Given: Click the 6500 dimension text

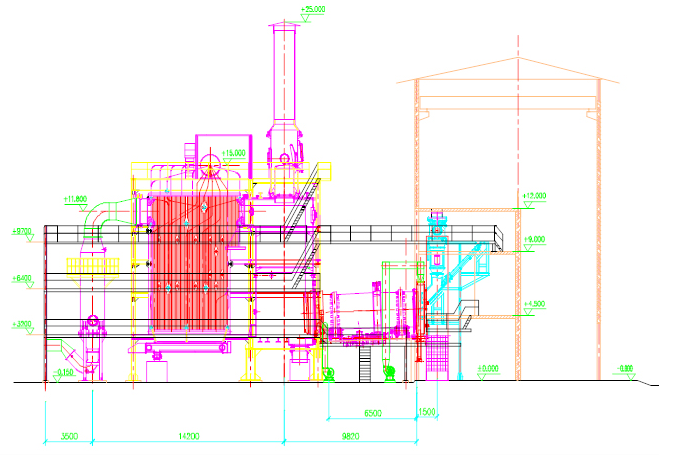Looking at the screenshot, I should (371, 412).
